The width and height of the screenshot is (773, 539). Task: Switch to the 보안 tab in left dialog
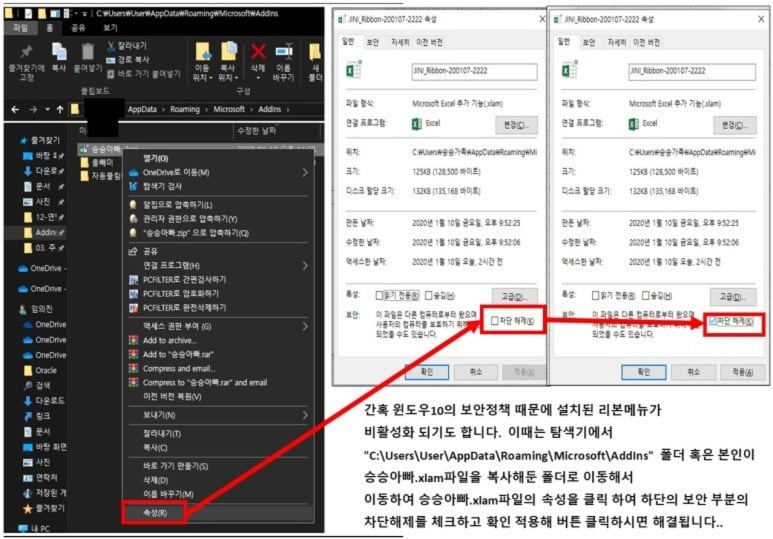373,42
